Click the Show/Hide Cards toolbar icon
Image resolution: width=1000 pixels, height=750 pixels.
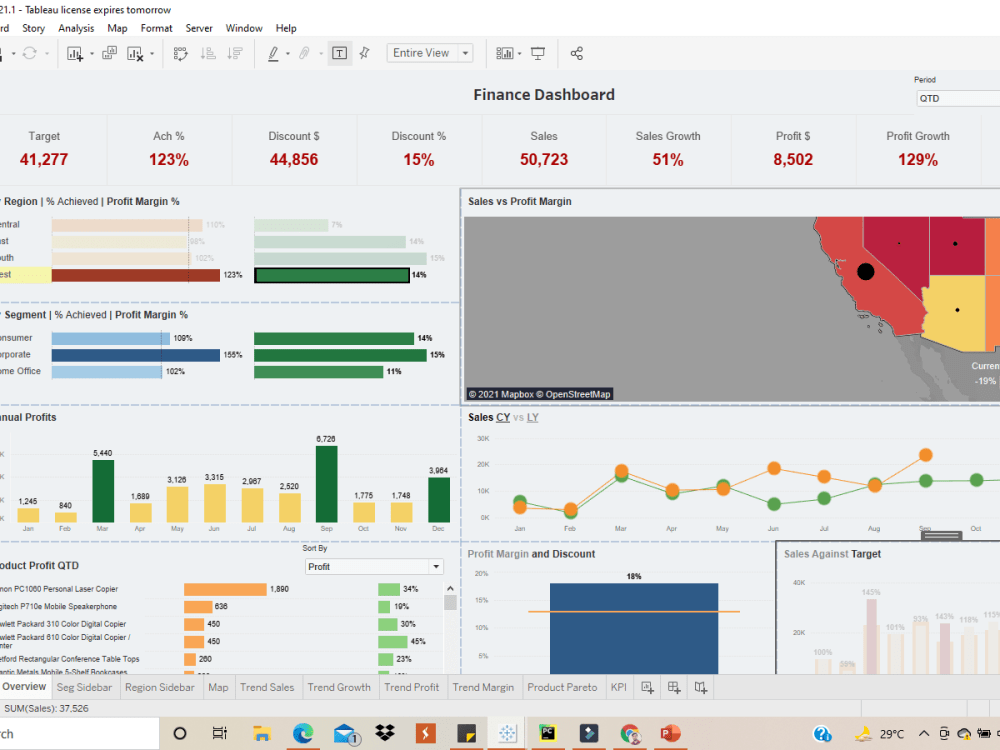pos(505,53)
